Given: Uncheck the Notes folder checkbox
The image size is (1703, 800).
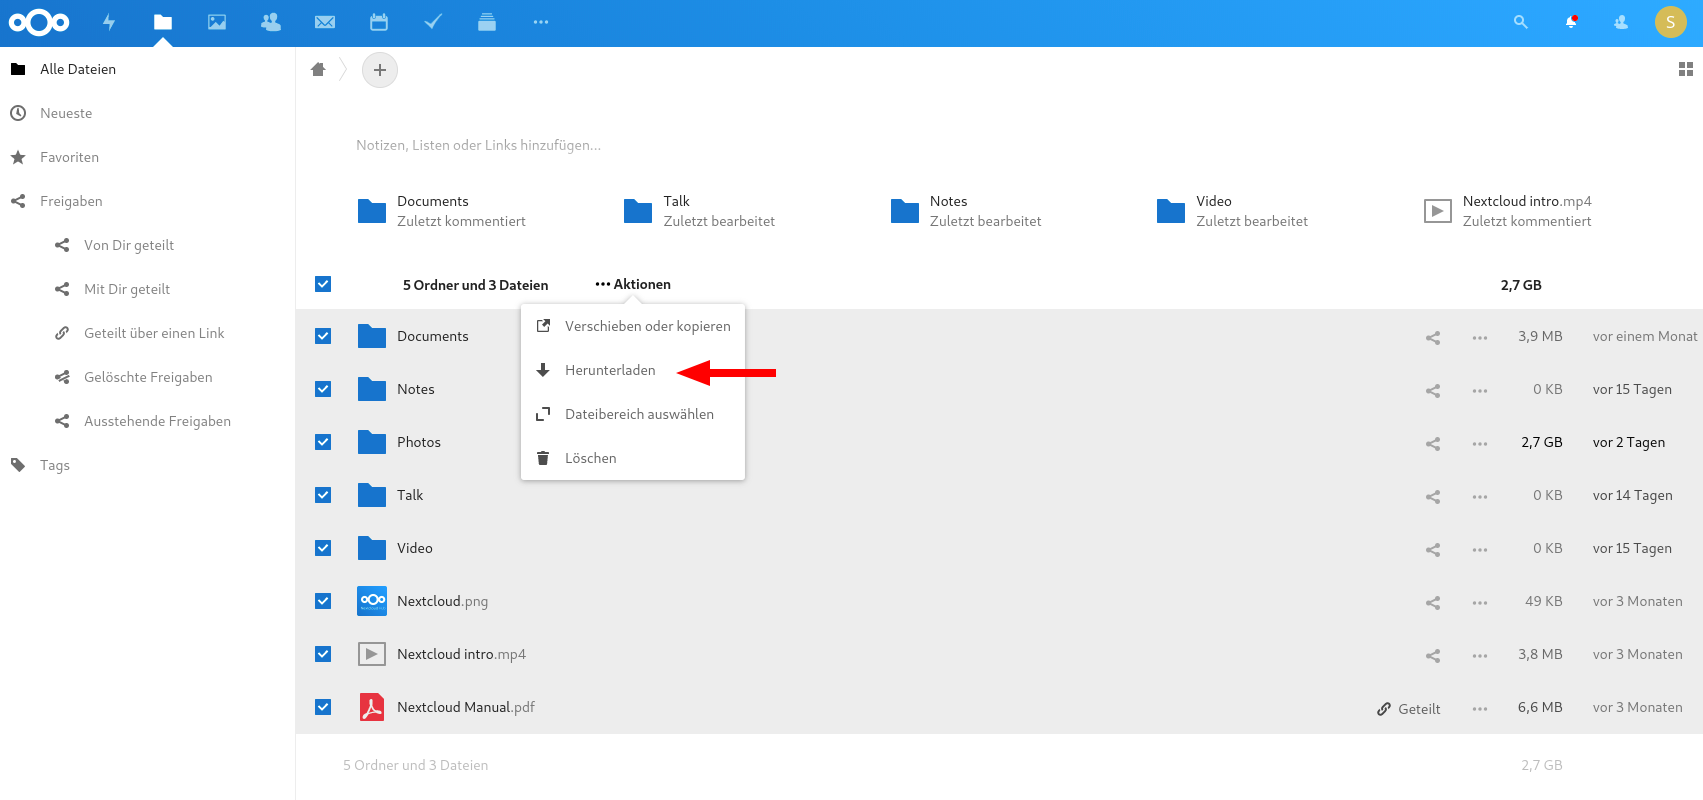Looking at the screenshot, I should coord(323,389).
